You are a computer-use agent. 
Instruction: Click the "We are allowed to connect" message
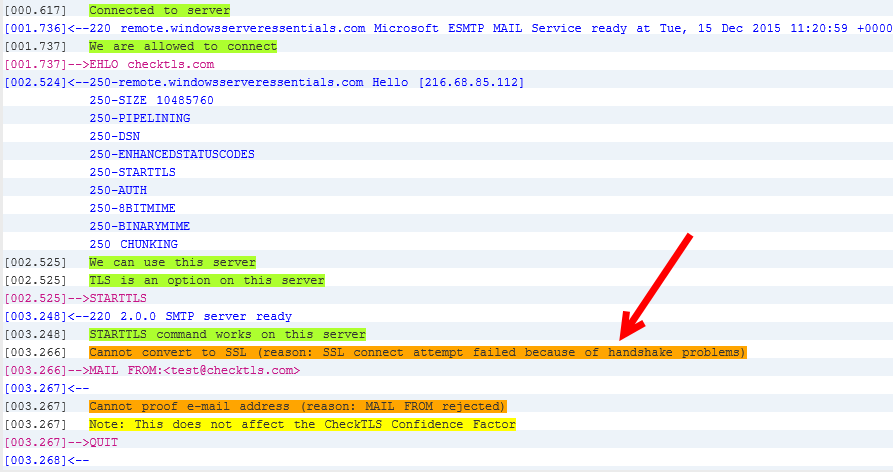click(x=183, y=46)
